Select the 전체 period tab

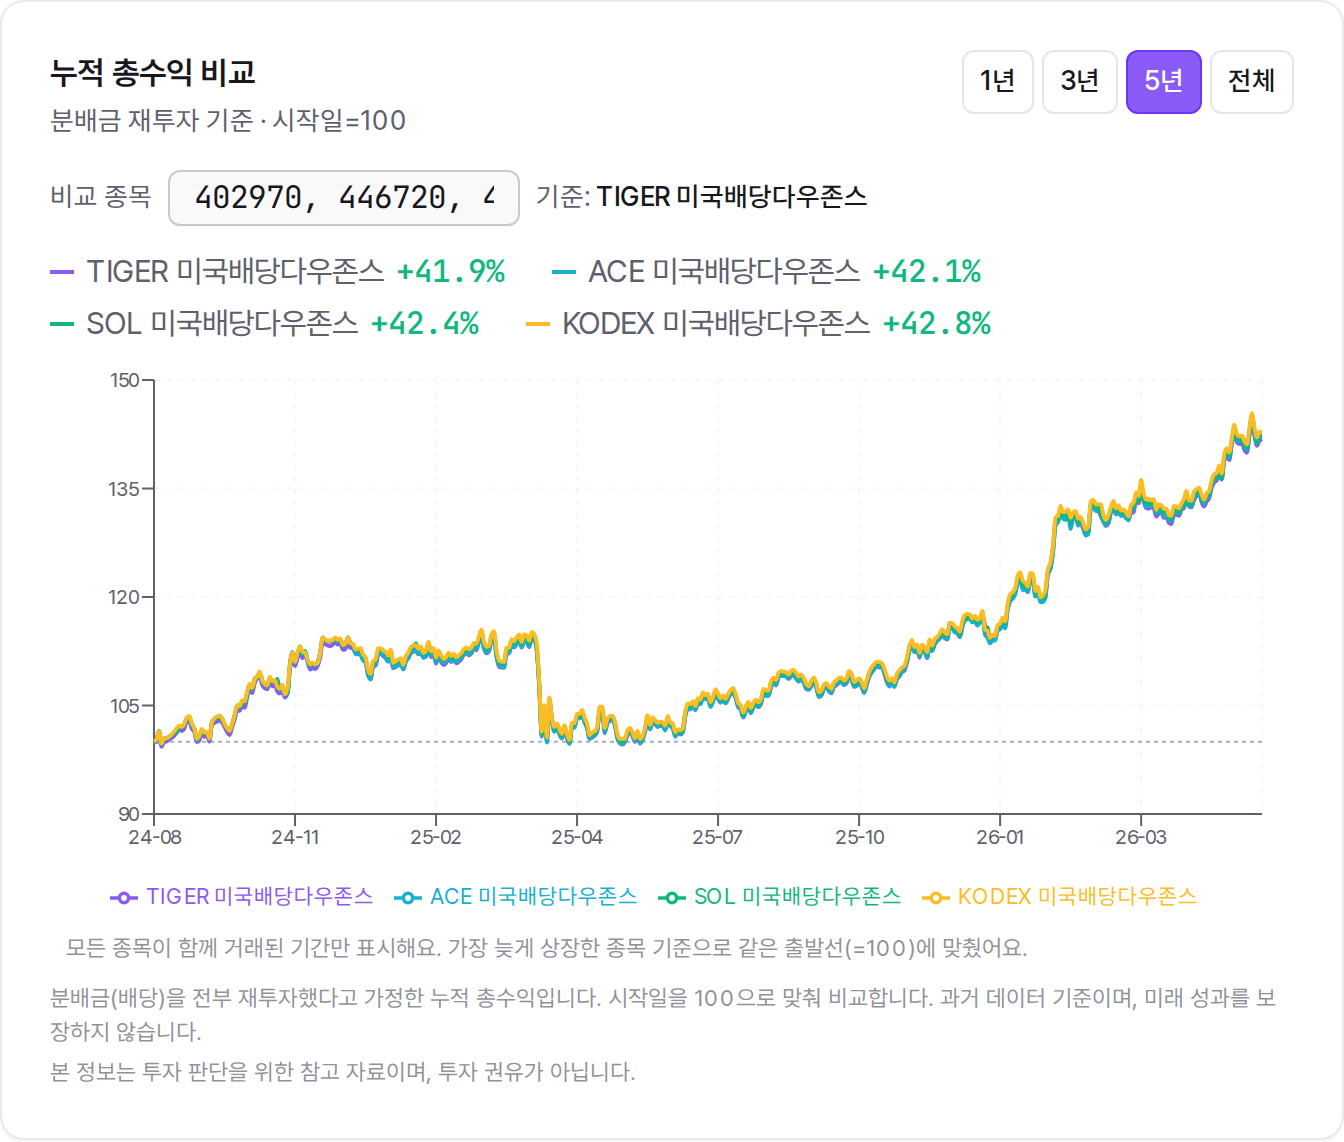point(1252,81)
